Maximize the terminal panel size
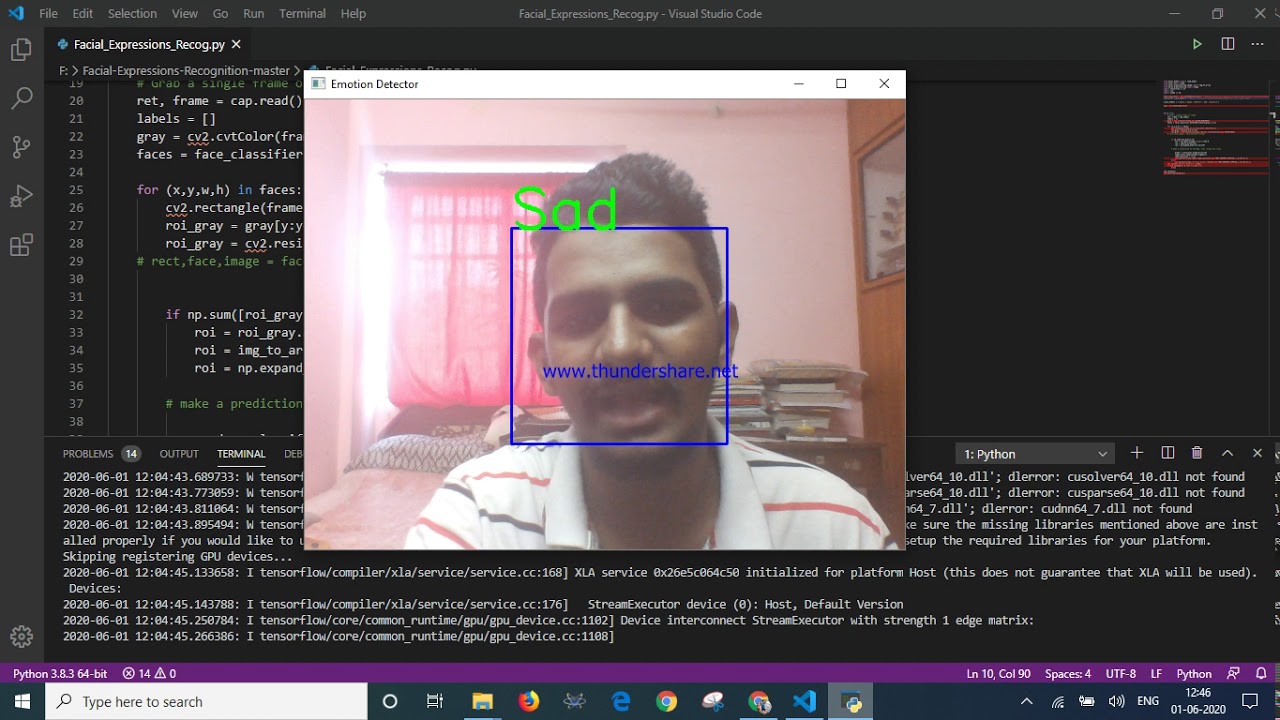 click(1227, 453)
